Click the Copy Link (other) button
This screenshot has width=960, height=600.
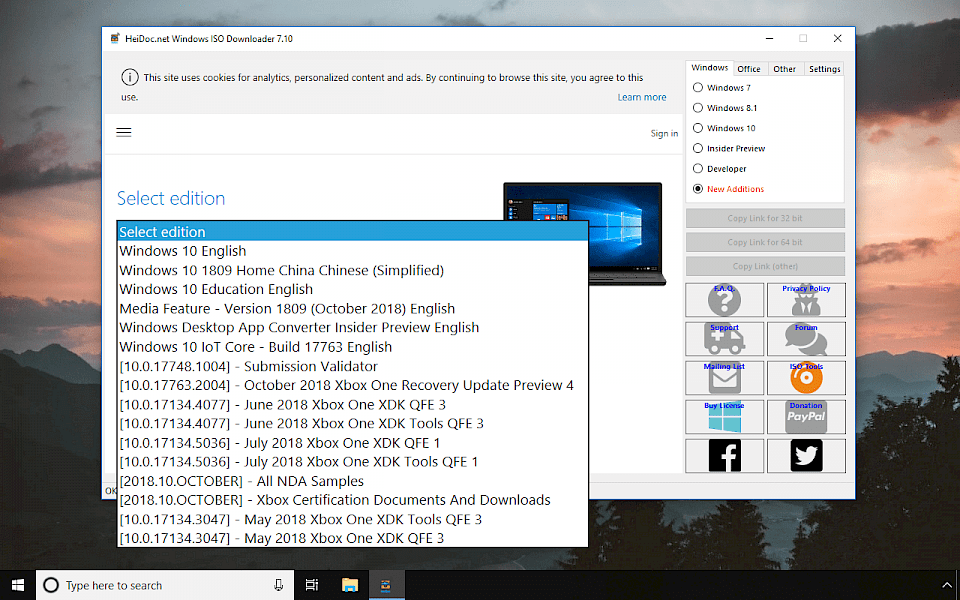765,266
